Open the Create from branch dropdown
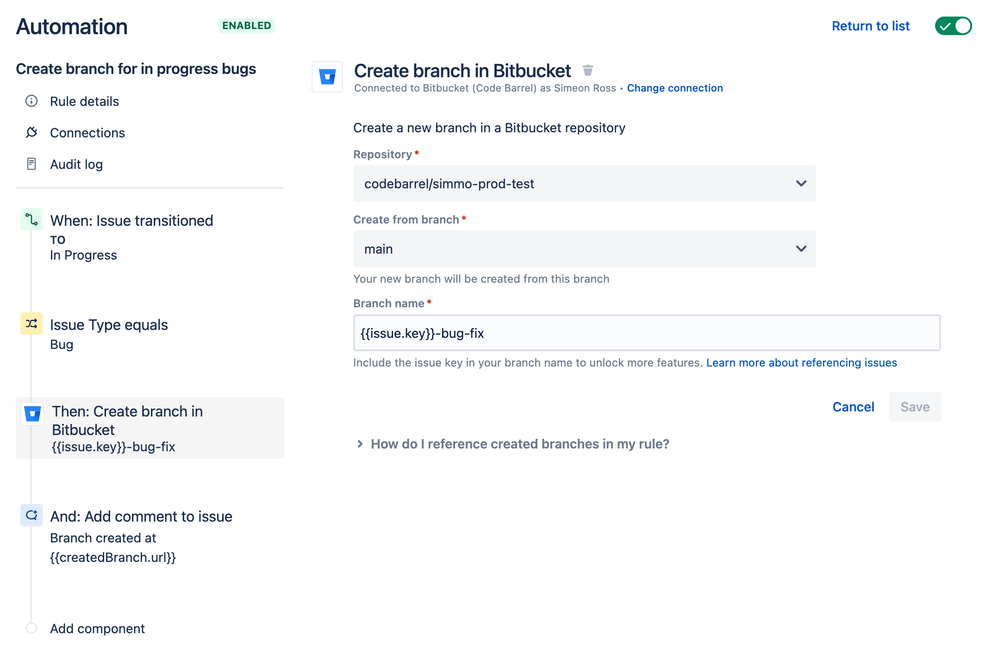Screen dimensions: 999x659 pyautogui.click(x=584, y=249)
